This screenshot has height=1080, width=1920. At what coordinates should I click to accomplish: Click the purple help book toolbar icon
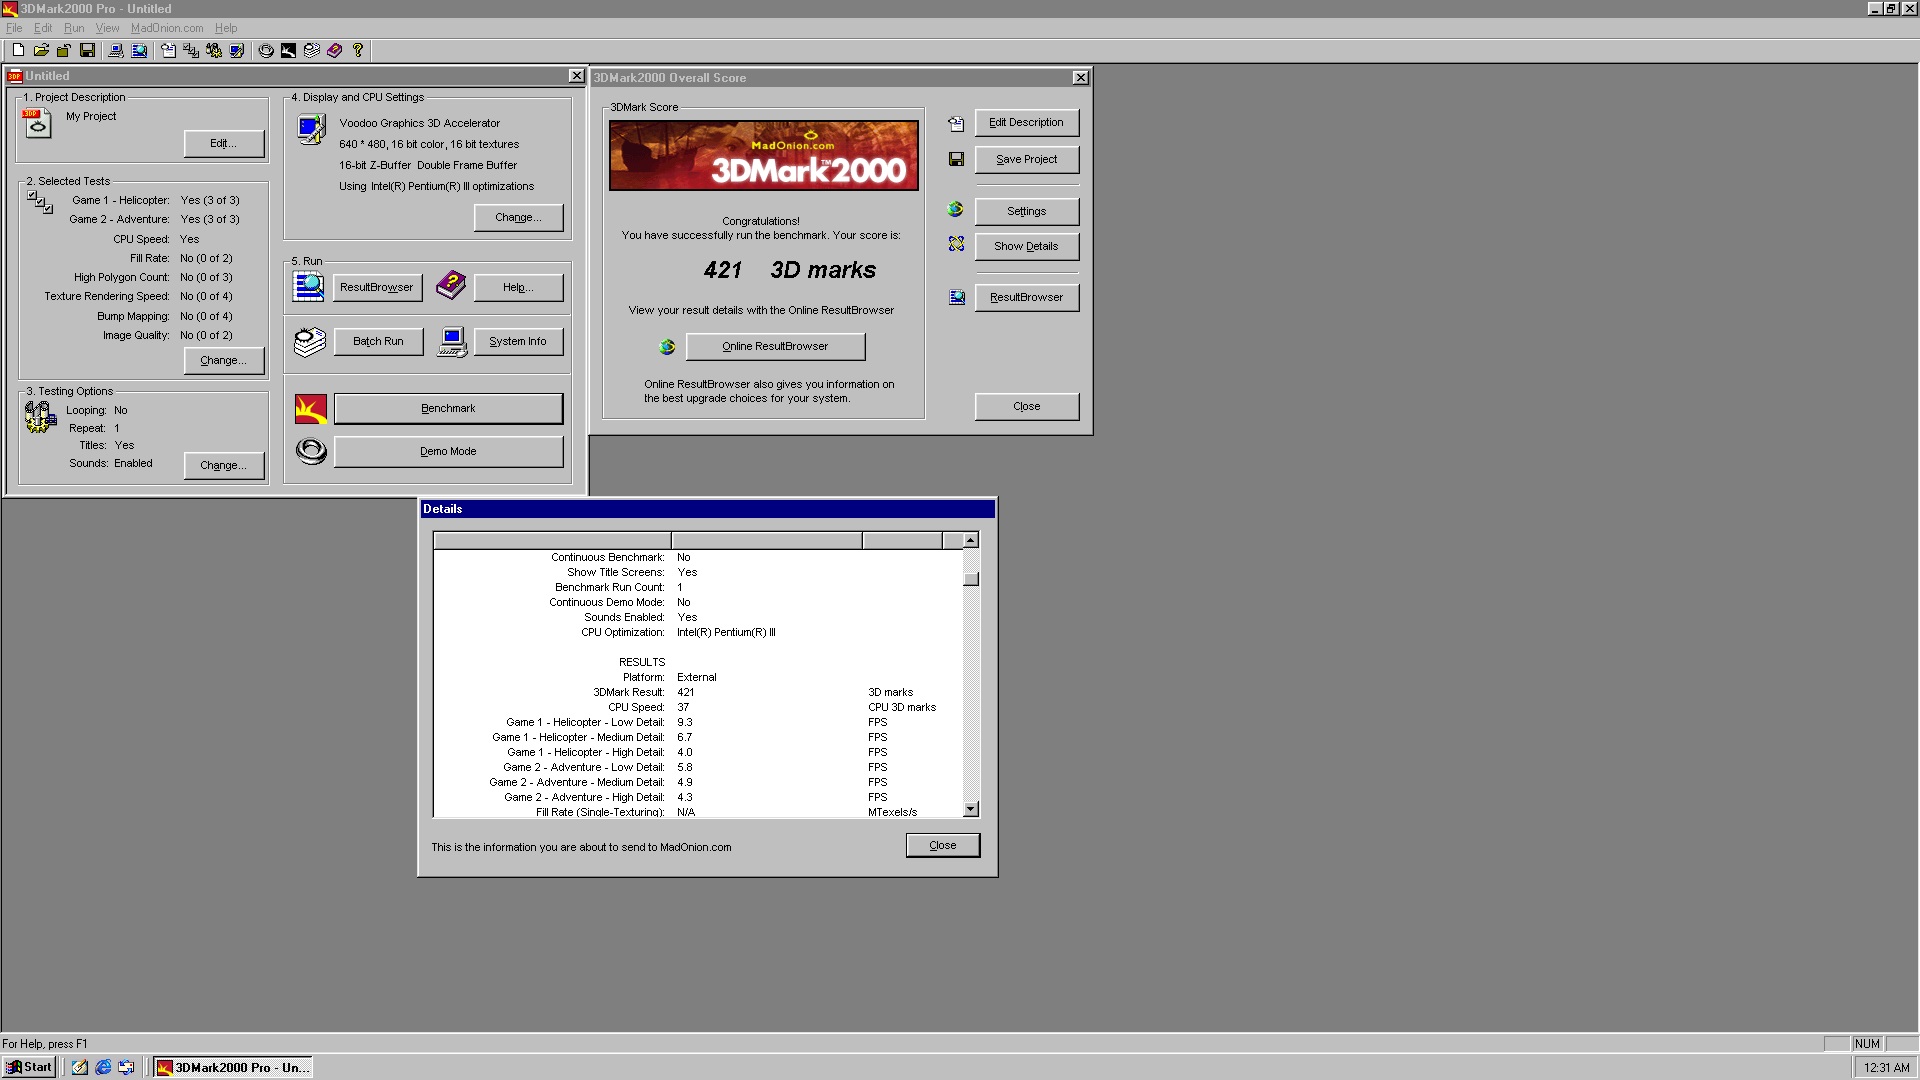click(x=335, y=50)
